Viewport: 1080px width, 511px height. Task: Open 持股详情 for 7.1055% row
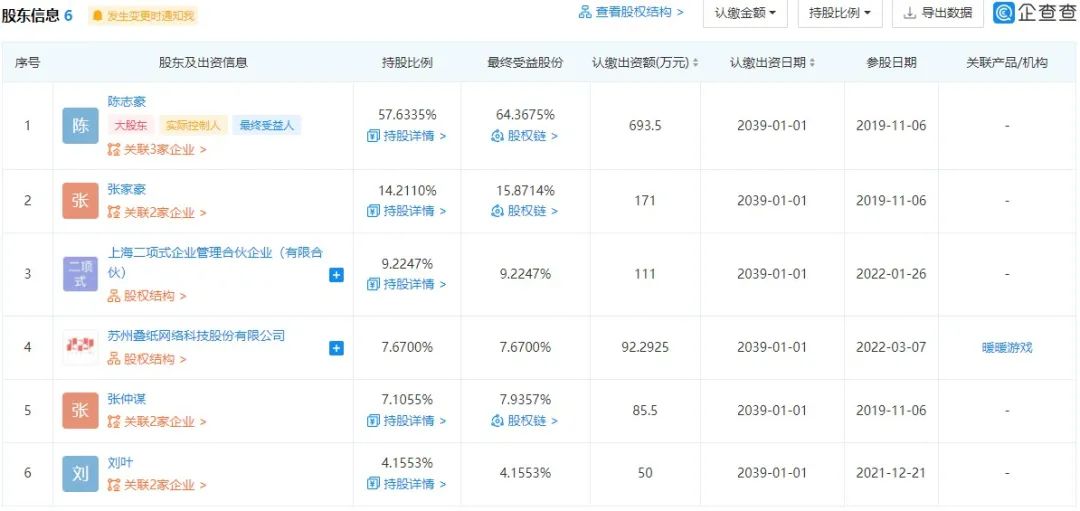[x=406, y=420]
